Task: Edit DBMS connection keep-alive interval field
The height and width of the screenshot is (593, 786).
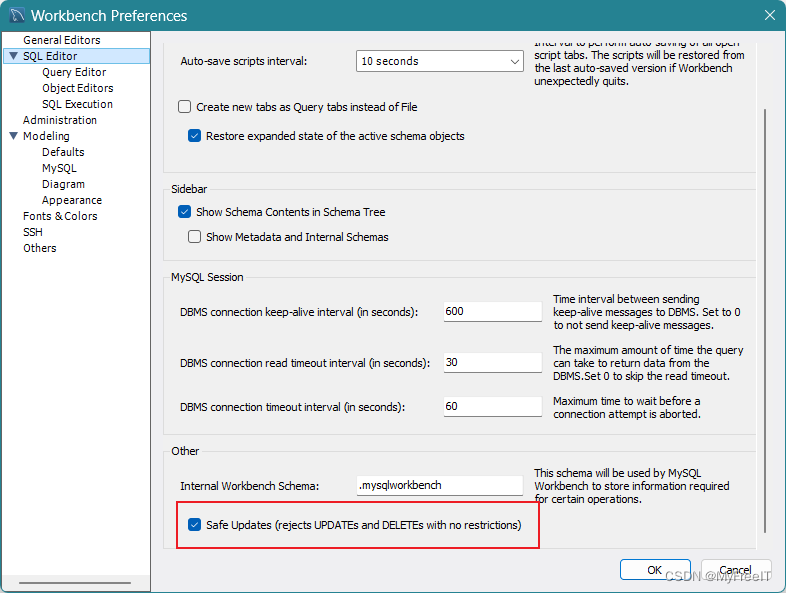Action: click(x=492, y=311)
